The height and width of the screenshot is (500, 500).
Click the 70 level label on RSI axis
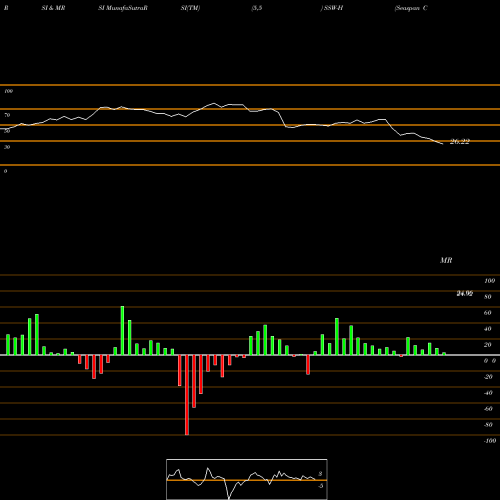pos(7,115)
